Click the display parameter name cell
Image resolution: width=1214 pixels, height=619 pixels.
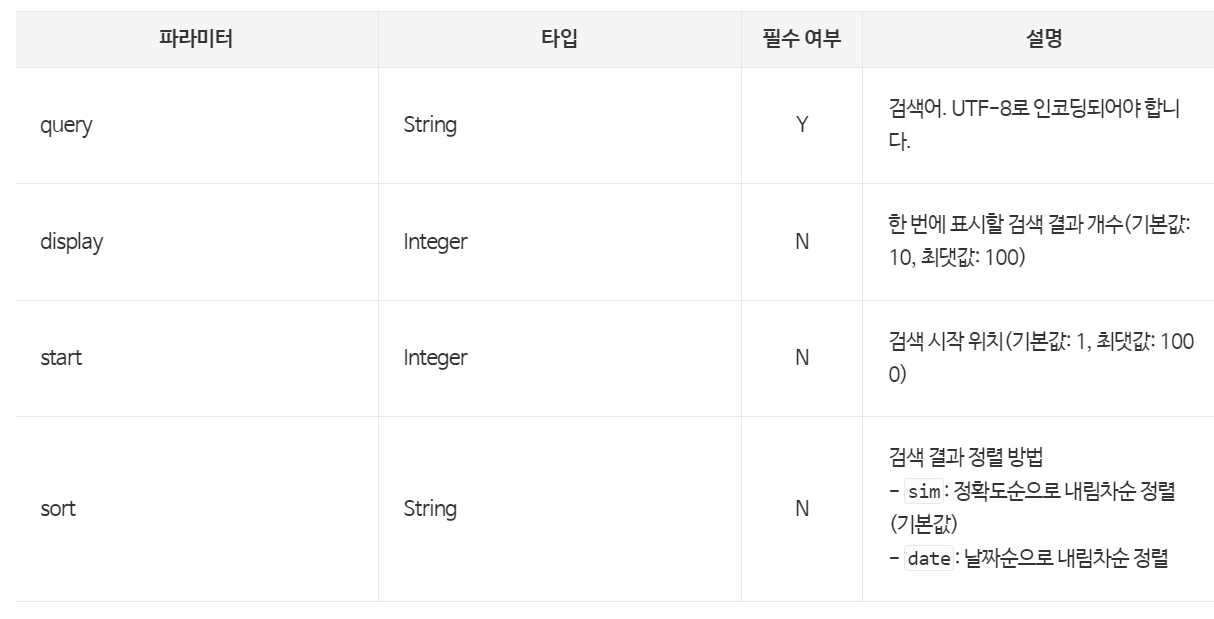[x=71, y=242]
